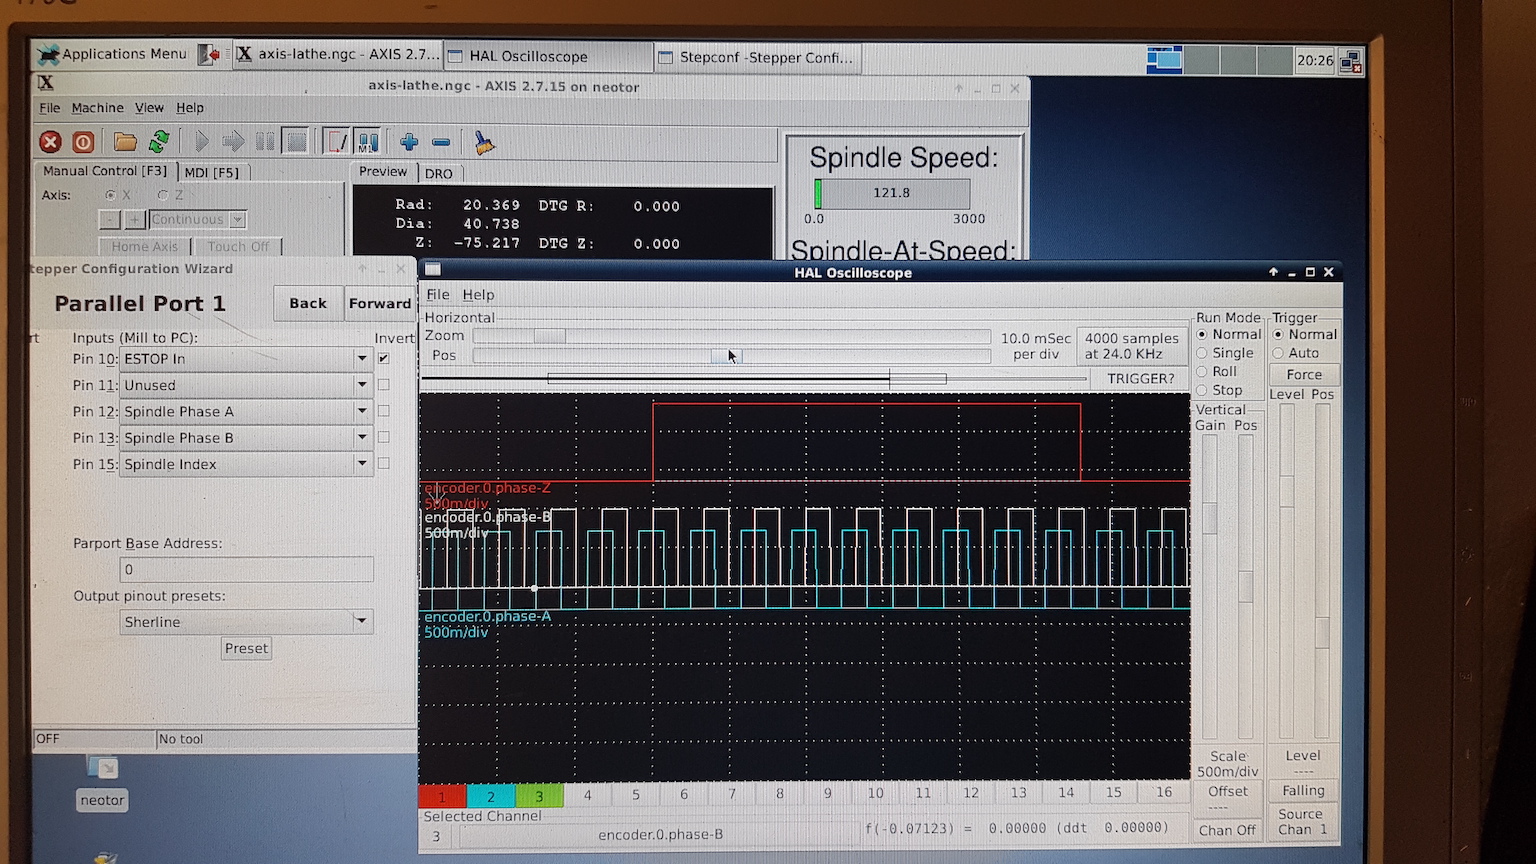
Task: Toggle the optional pause M1 icon
Action: (368, 142)
